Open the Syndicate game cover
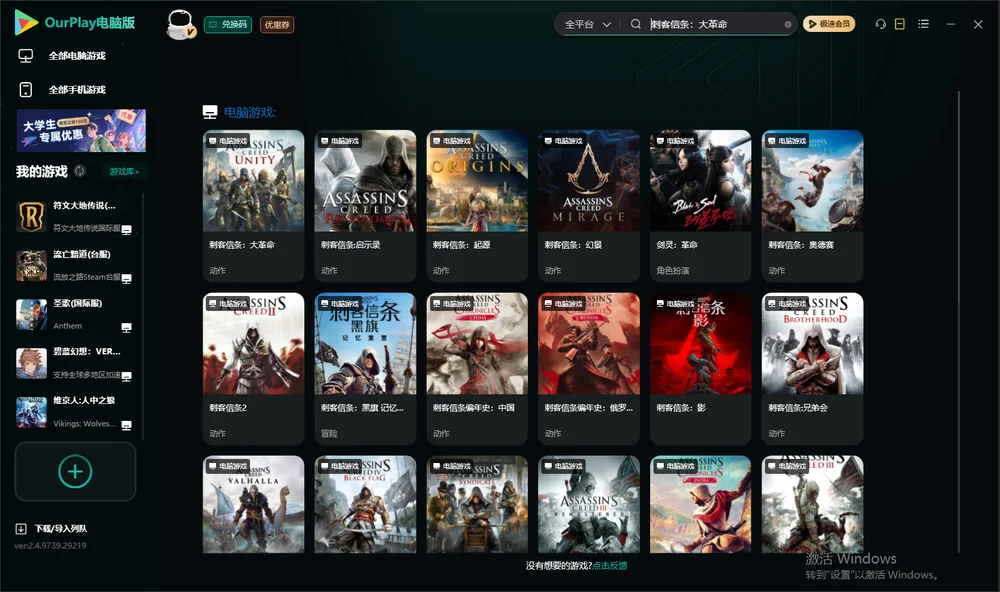The width and height of the screenshot is (1000, 592). 477,504
